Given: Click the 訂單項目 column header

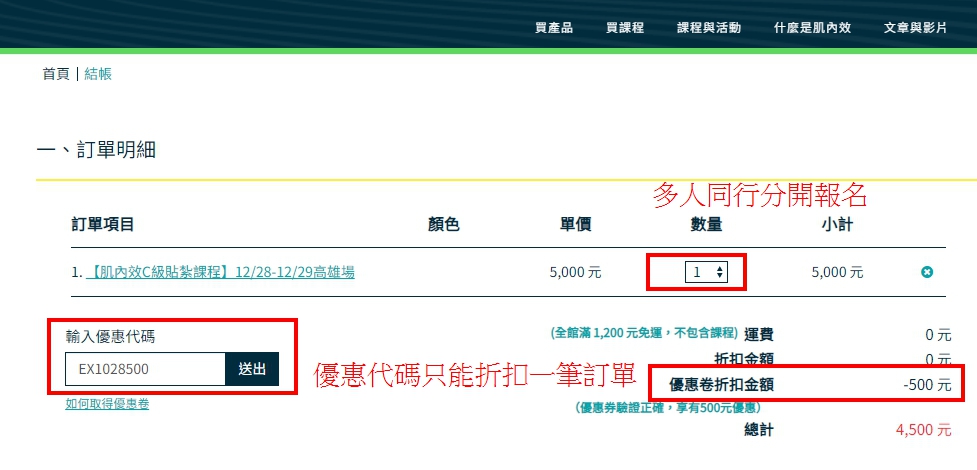Looking at the screenshot, I should coord(103,224).
